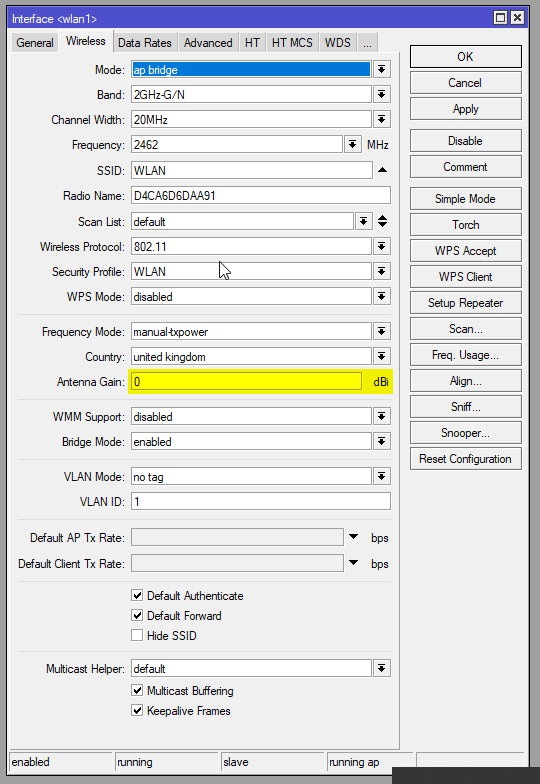The width and height of the screenshot is (540, 784).
Task: Expand the Default AP Tx Rate field
Action: (x=354, y=537)
